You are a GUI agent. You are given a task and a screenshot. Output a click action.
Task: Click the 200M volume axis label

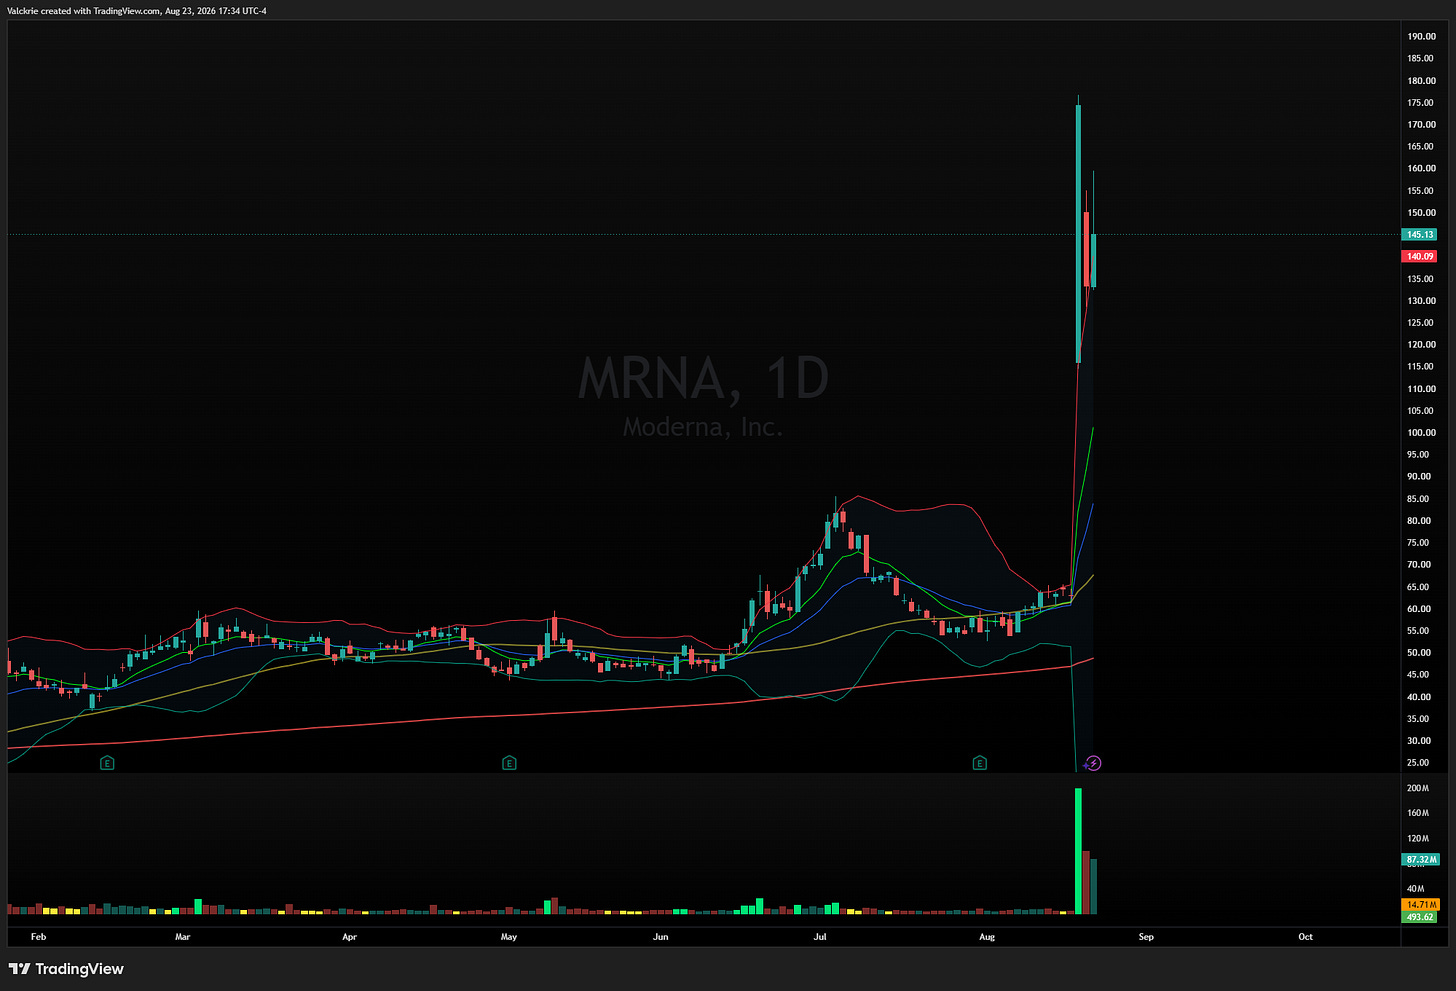point(1418,788)
